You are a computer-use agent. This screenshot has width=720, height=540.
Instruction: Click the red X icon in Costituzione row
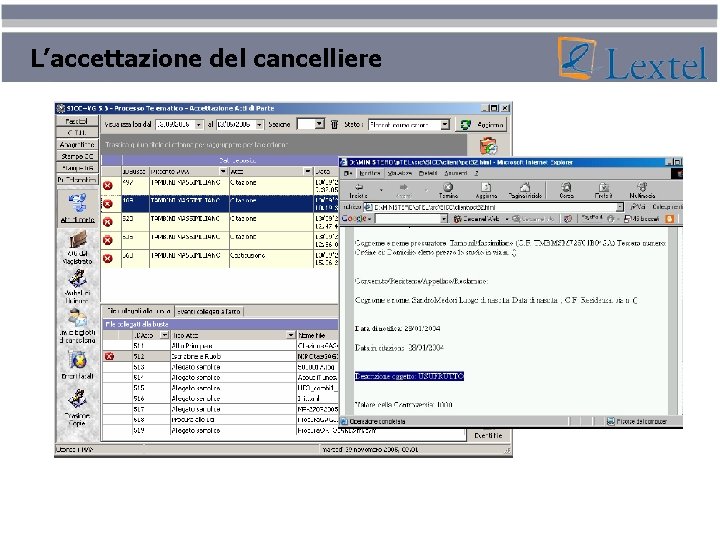pos(108,259)
